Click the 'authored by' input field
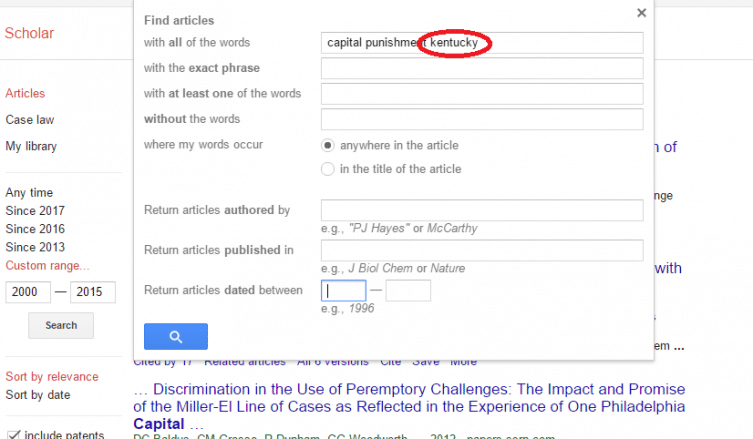The height and width of the screenshot is (439, 753). (482, 210)
